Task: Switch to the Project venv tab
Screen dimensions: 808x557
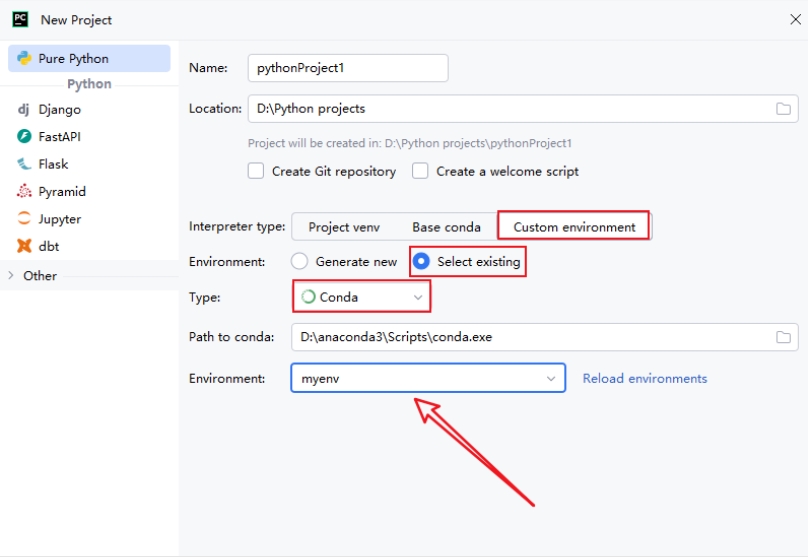Action: click(343, 227)
